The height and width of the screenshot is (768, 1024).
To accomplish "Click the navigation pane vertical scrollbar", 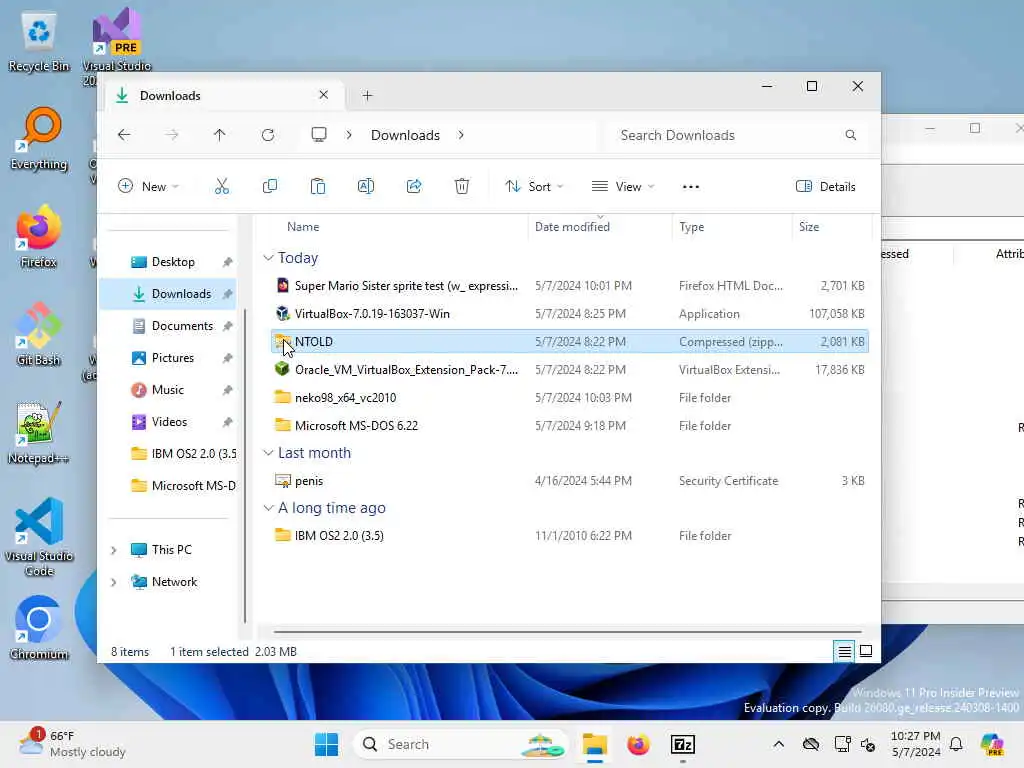I will (x=245, y=465).
